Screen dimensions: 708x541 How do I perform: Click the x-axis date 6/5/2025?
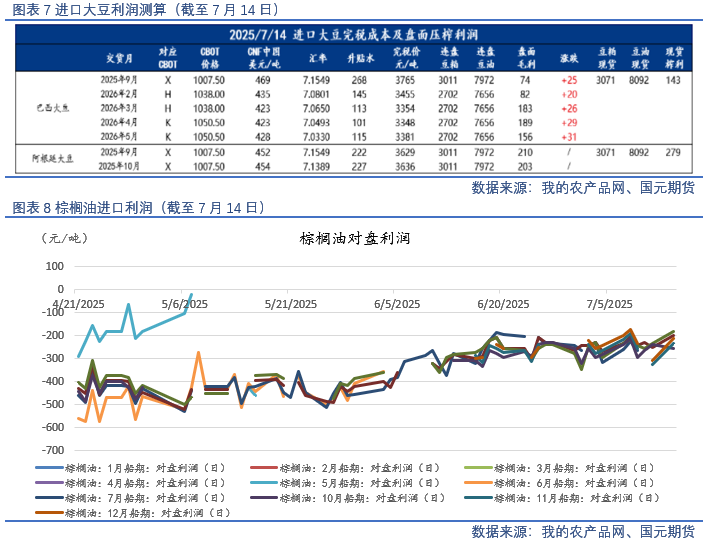[397, 304]
